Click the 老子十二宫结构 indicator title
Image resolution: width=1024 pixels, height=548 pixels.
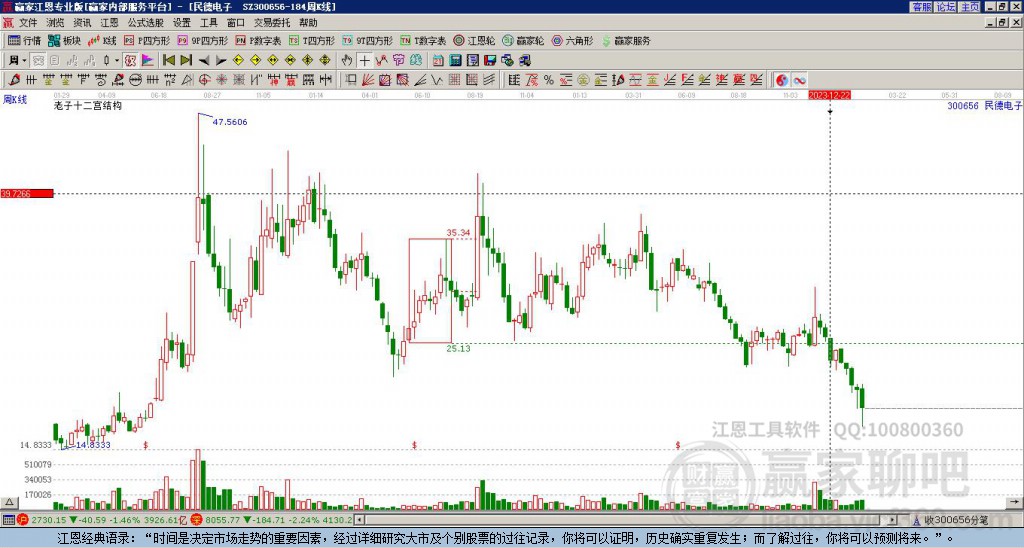[x=88, y=105]
